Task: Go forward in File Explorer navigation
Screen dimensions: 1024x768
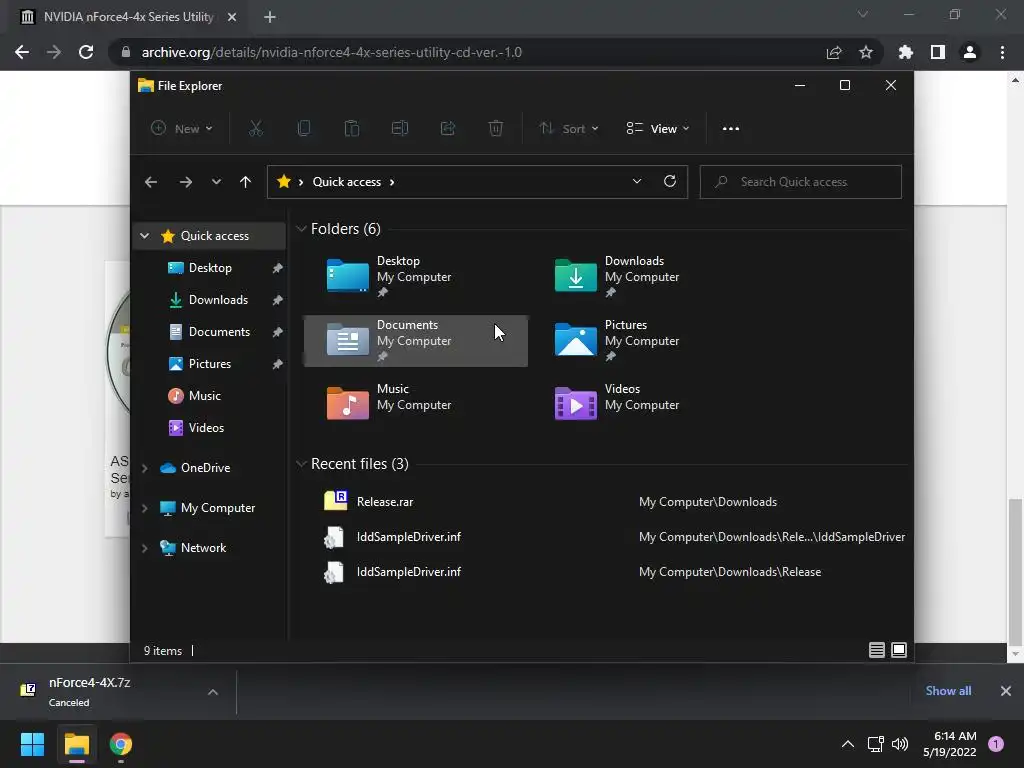Action: click(x=186, y=182)
